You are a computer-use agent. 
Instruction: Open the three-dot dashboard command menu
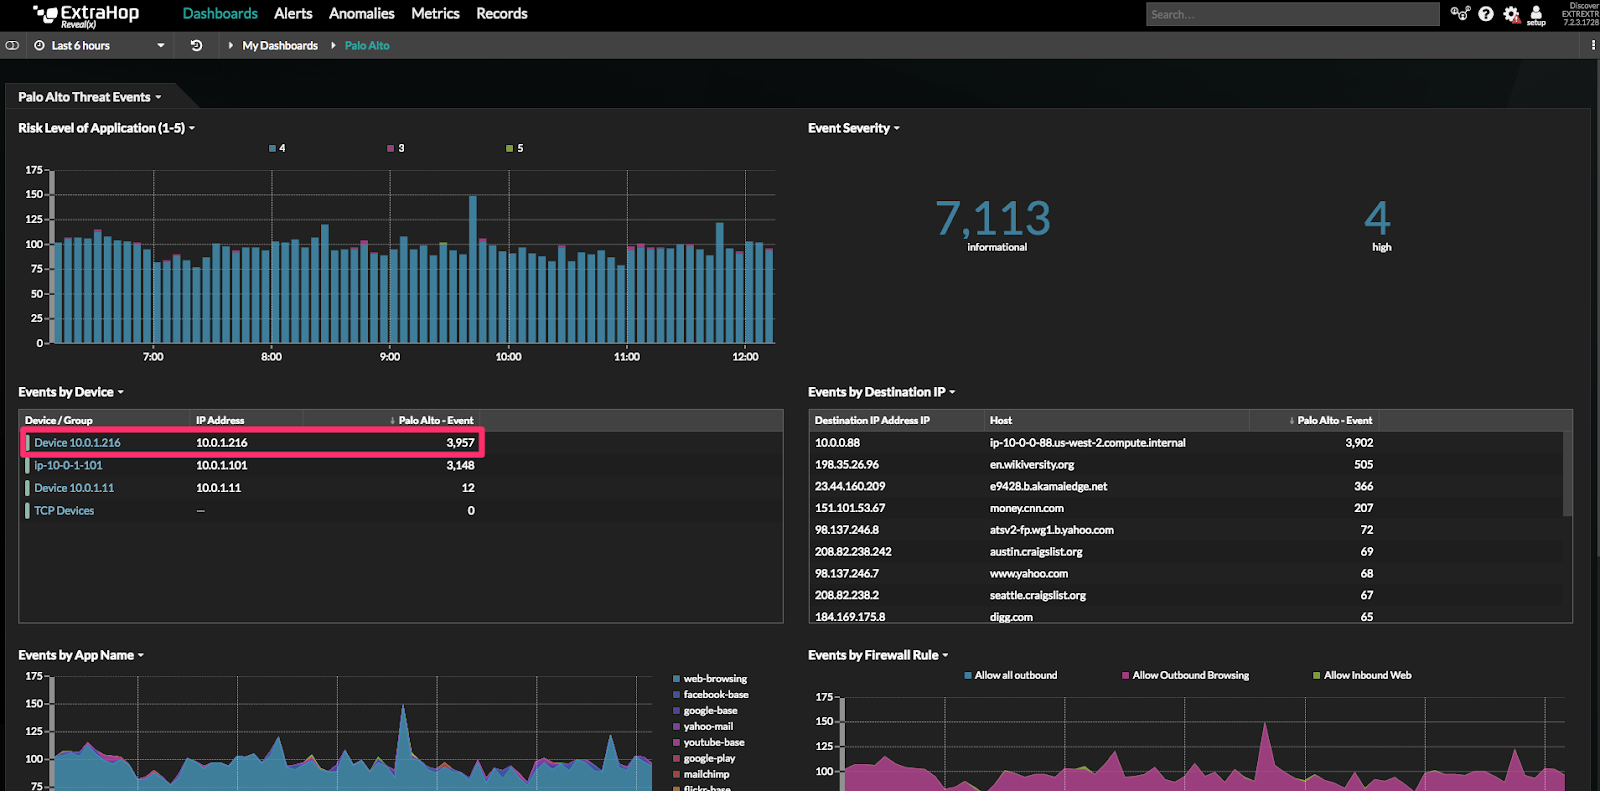(1593, 45)
